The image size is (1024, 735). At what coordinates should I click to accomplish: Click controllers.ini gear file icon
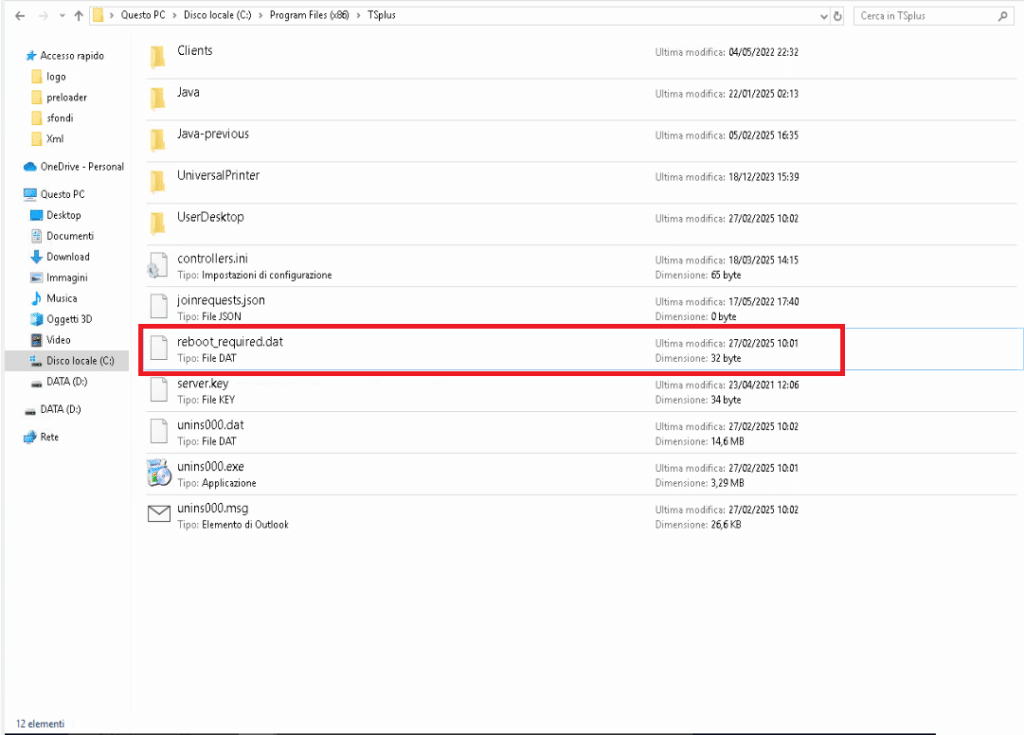coord(158,265)
